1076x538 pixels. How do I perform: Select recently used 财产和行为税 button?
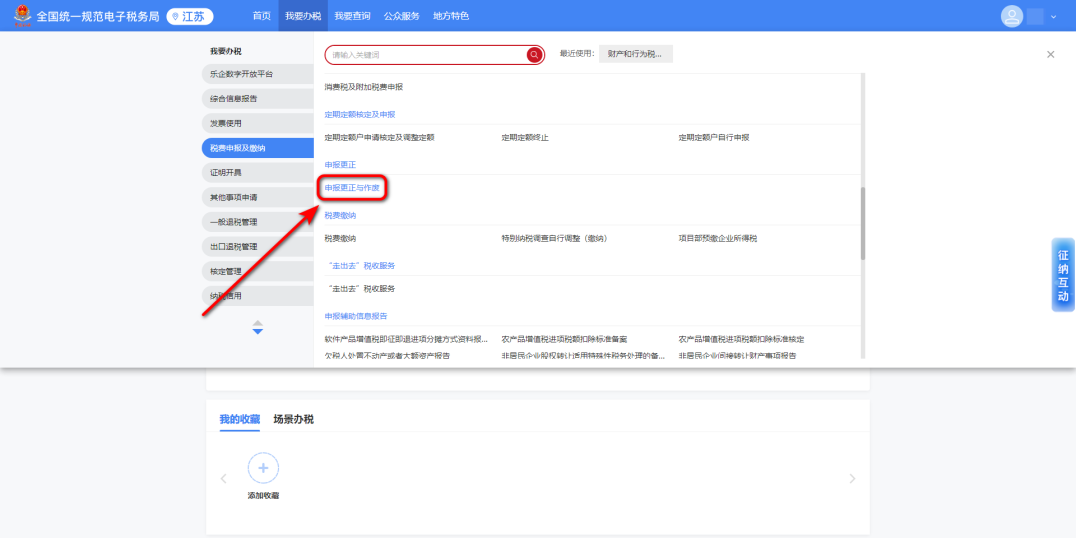(635, 54)
